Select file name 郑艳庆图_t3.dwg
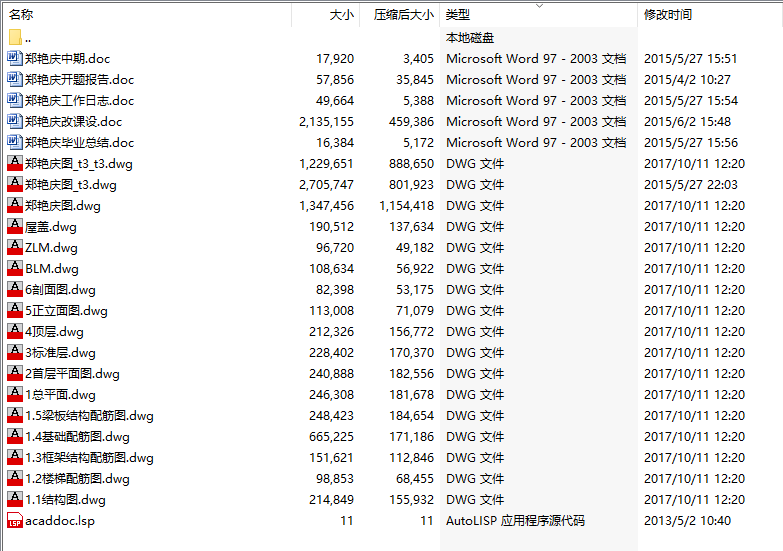783x551 pixels. tap(71, 185)
